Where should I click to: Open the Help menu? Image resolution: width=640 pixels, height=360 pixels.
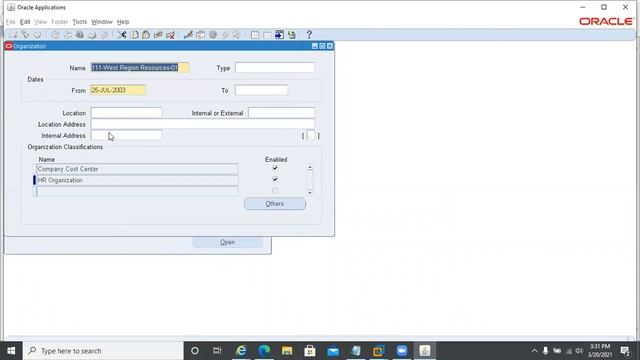pos(123,22)
